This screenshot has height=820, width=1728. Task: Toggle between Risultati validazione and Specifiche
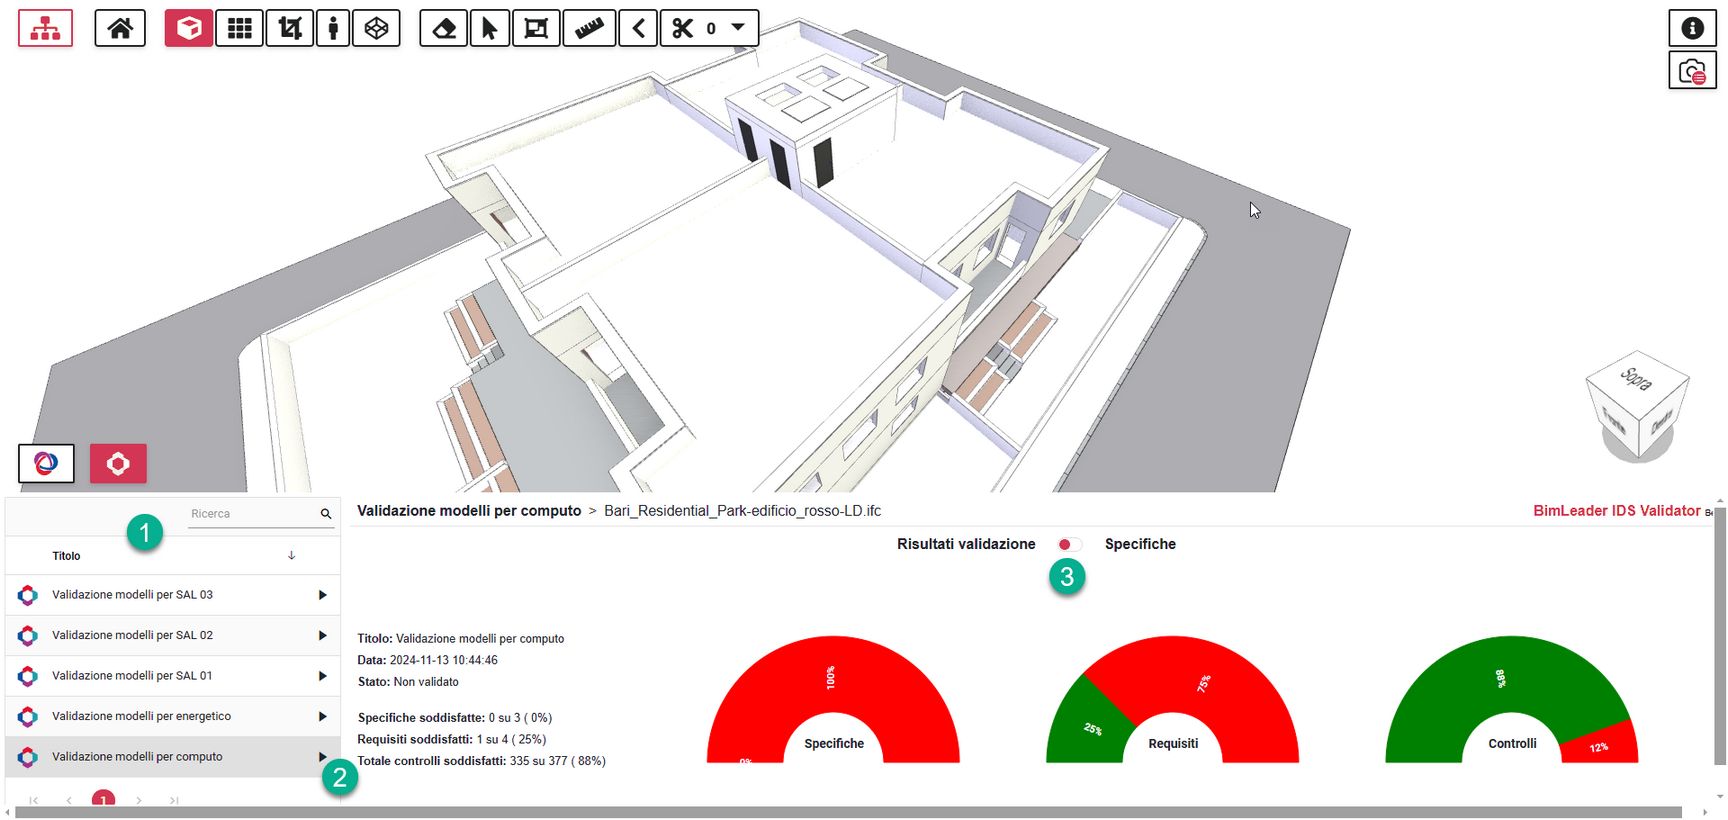click(x=1069, y=544)
